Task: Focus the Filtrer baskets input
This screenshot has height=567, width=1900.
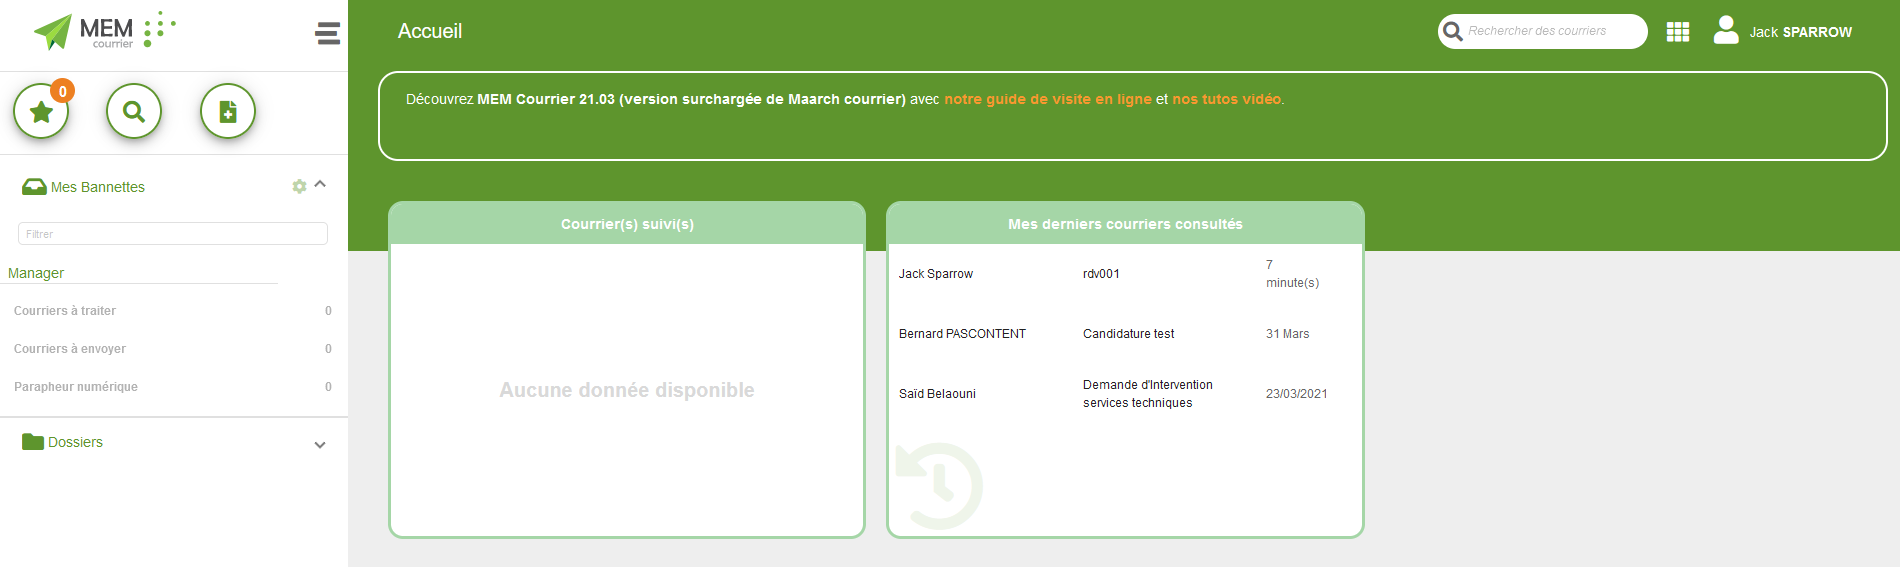Action: click(173, 234)
